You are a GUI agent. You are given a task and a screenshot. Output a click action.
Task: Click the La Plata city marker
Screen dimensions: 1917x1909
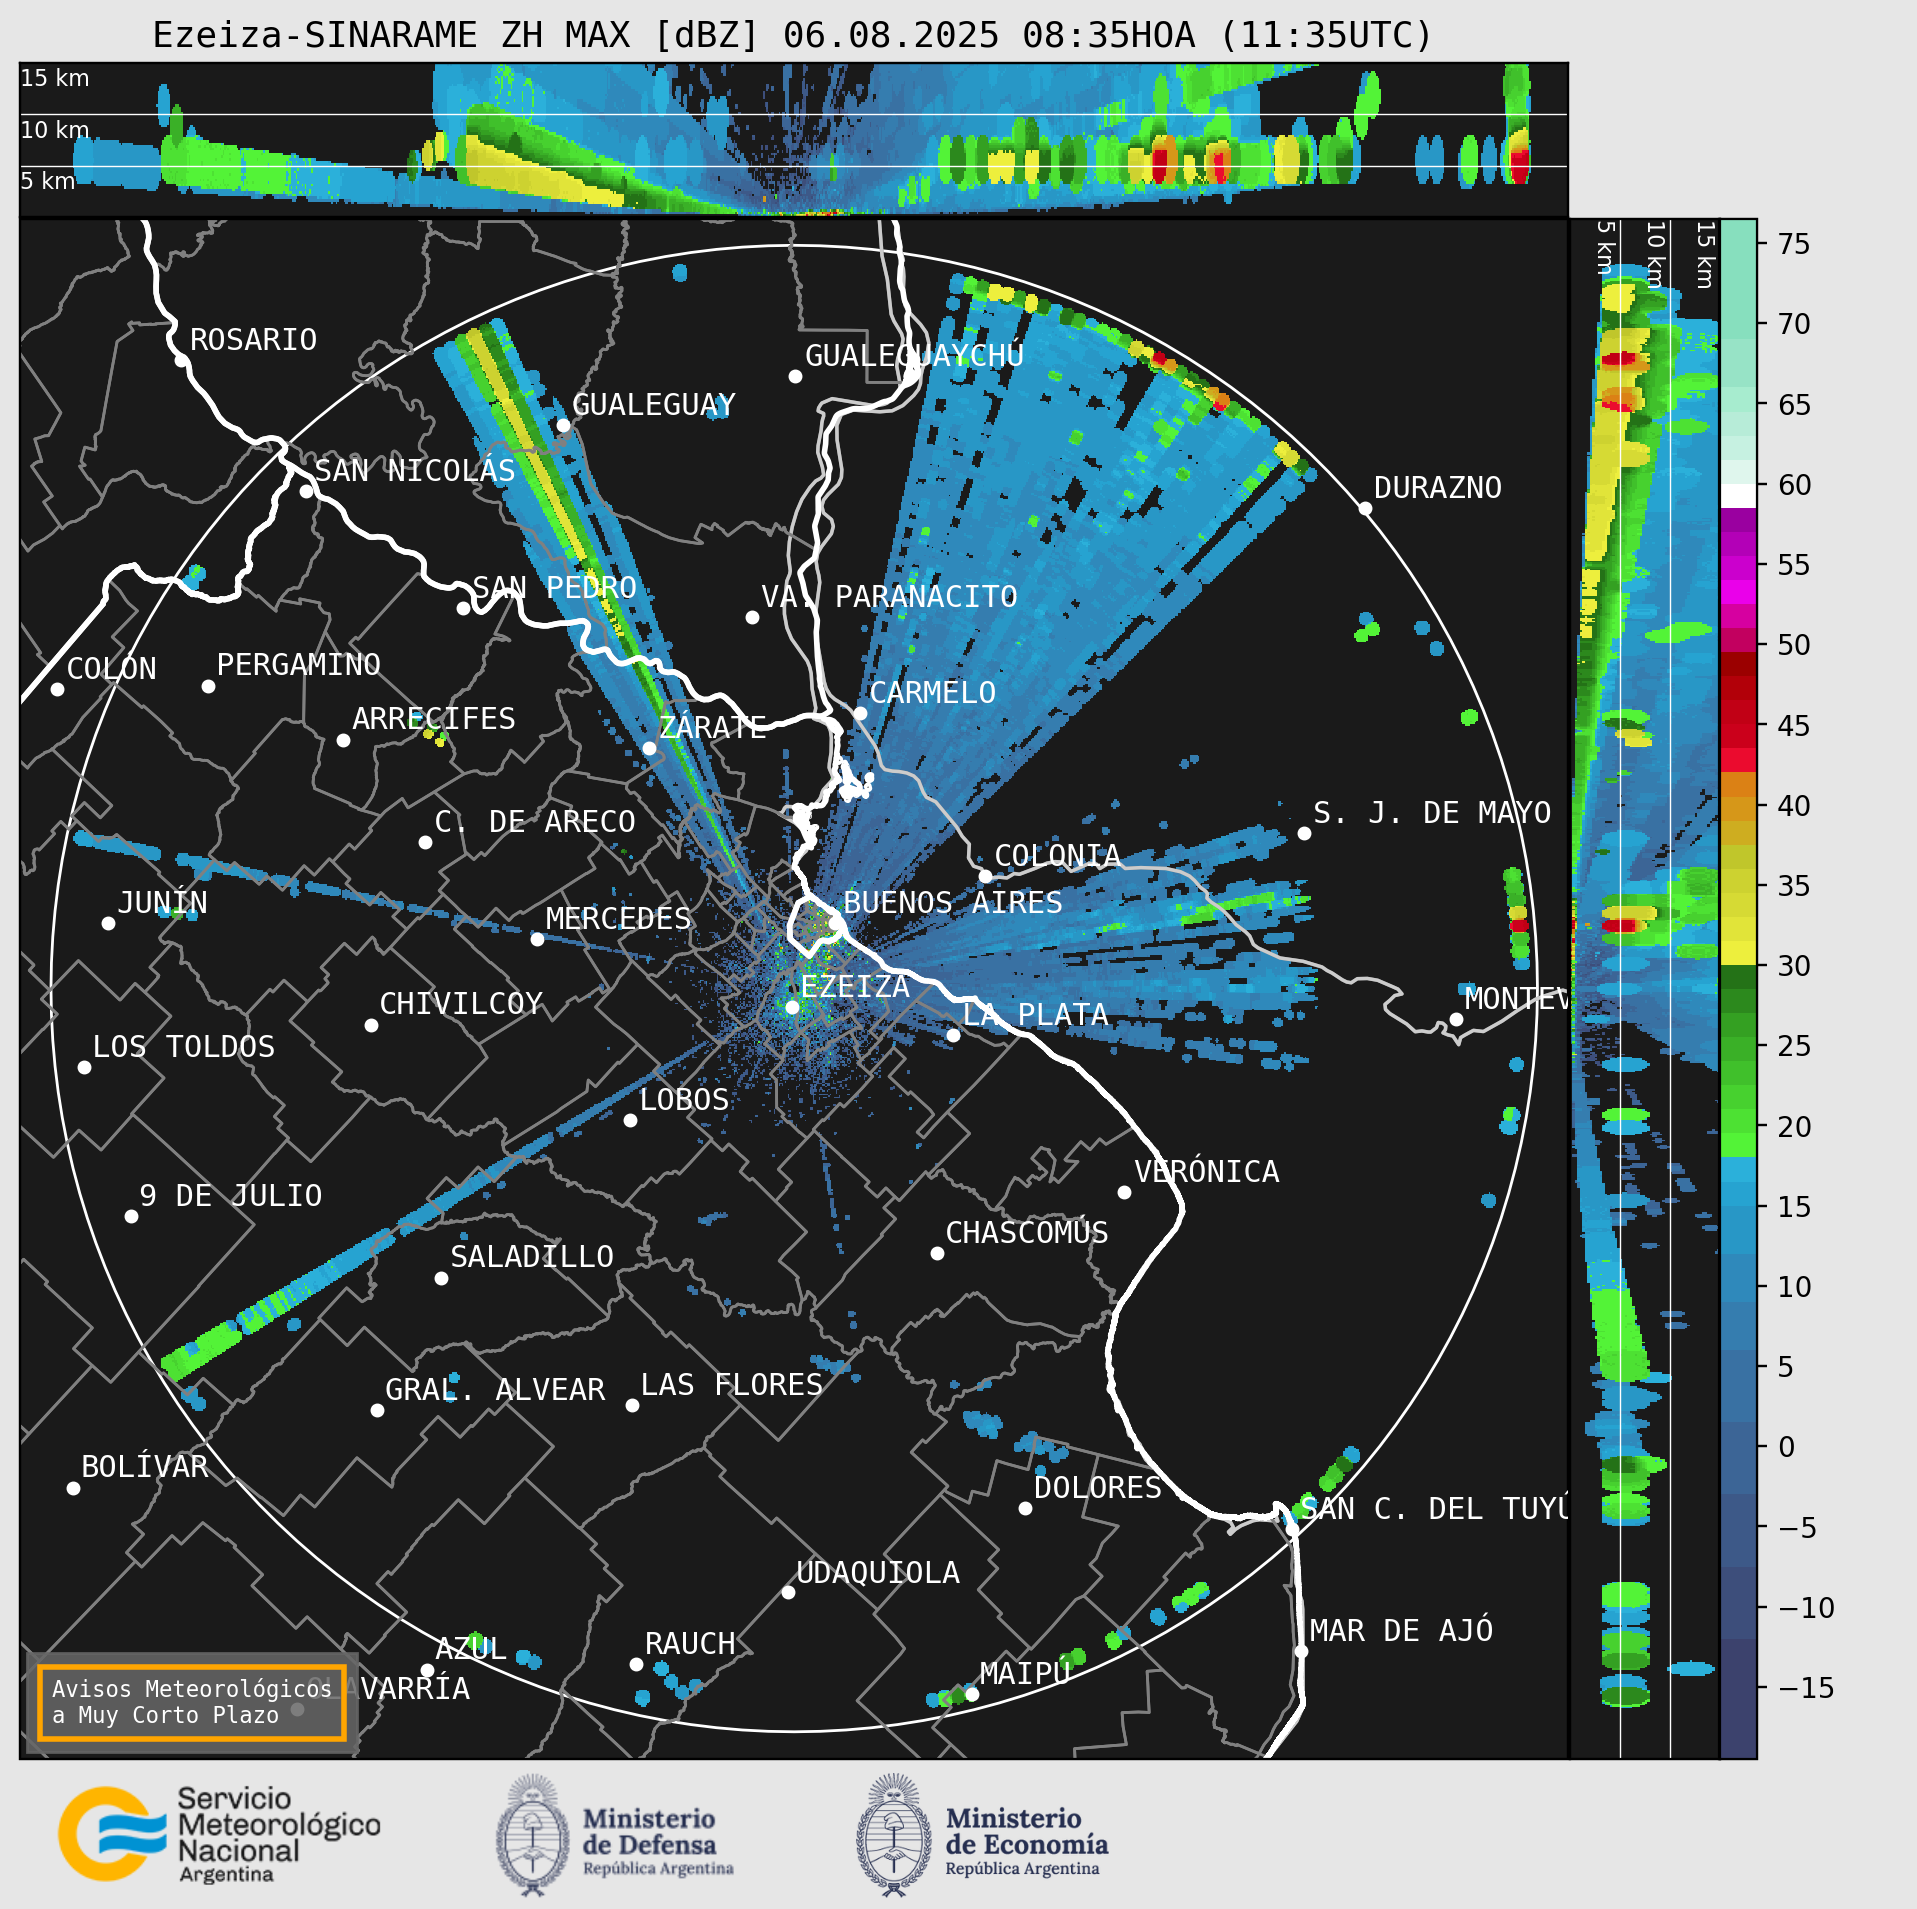pos(953,1035)
